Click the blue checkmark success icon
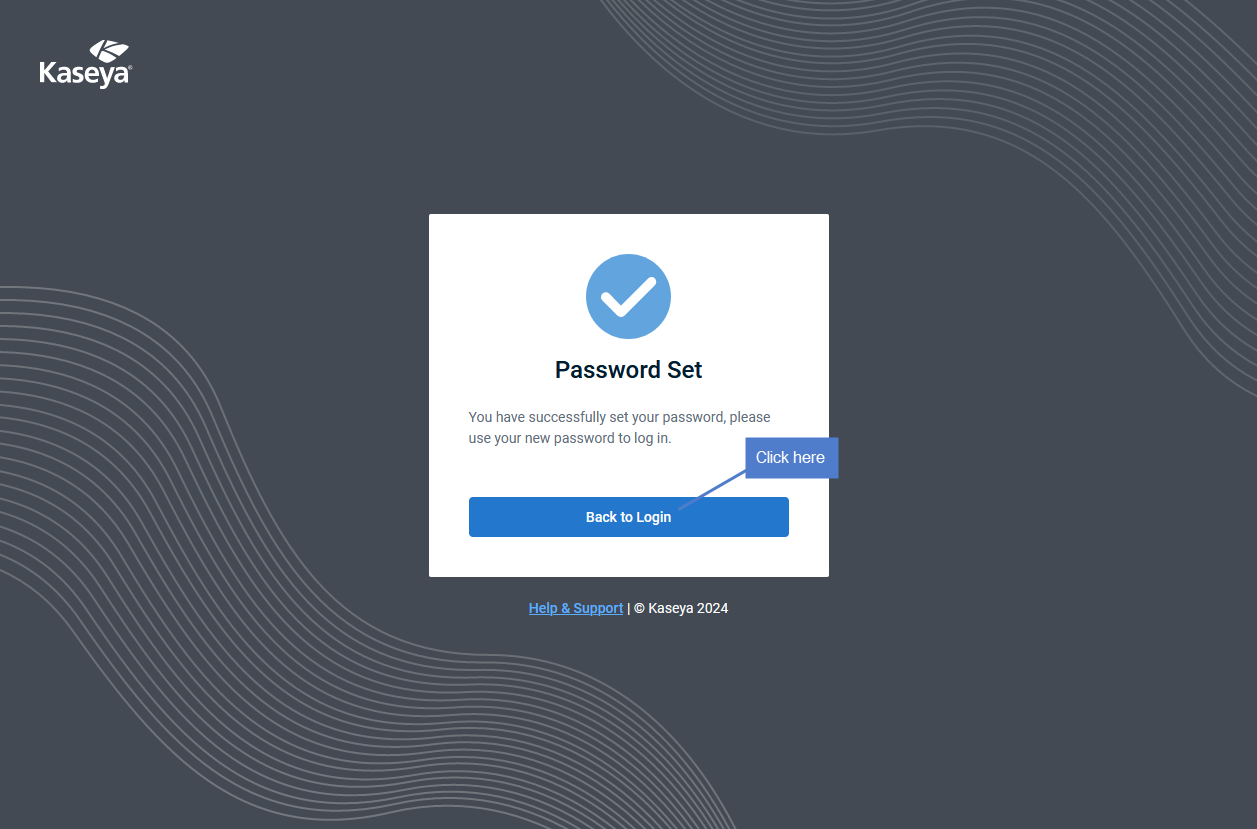 click(628, 296)
